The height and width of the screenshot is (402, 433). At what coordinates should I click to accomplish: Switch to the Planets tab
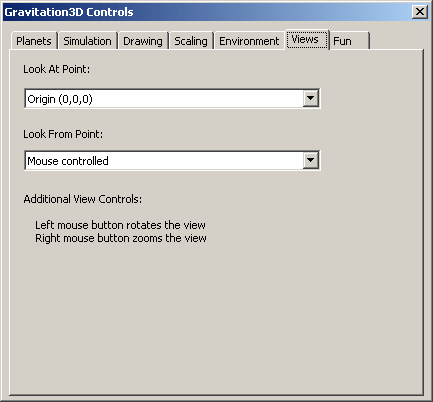pyautogui.click(x=34, y=41)
